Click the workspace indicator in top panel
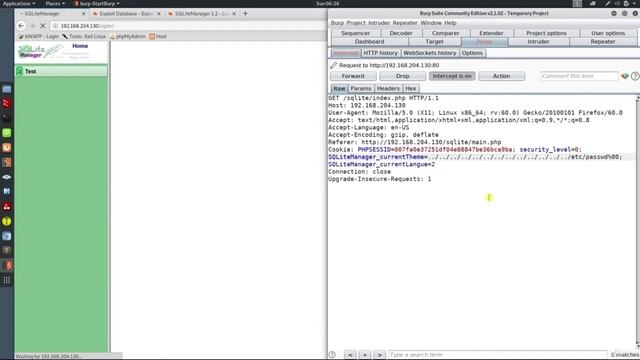 click(577, 3)
